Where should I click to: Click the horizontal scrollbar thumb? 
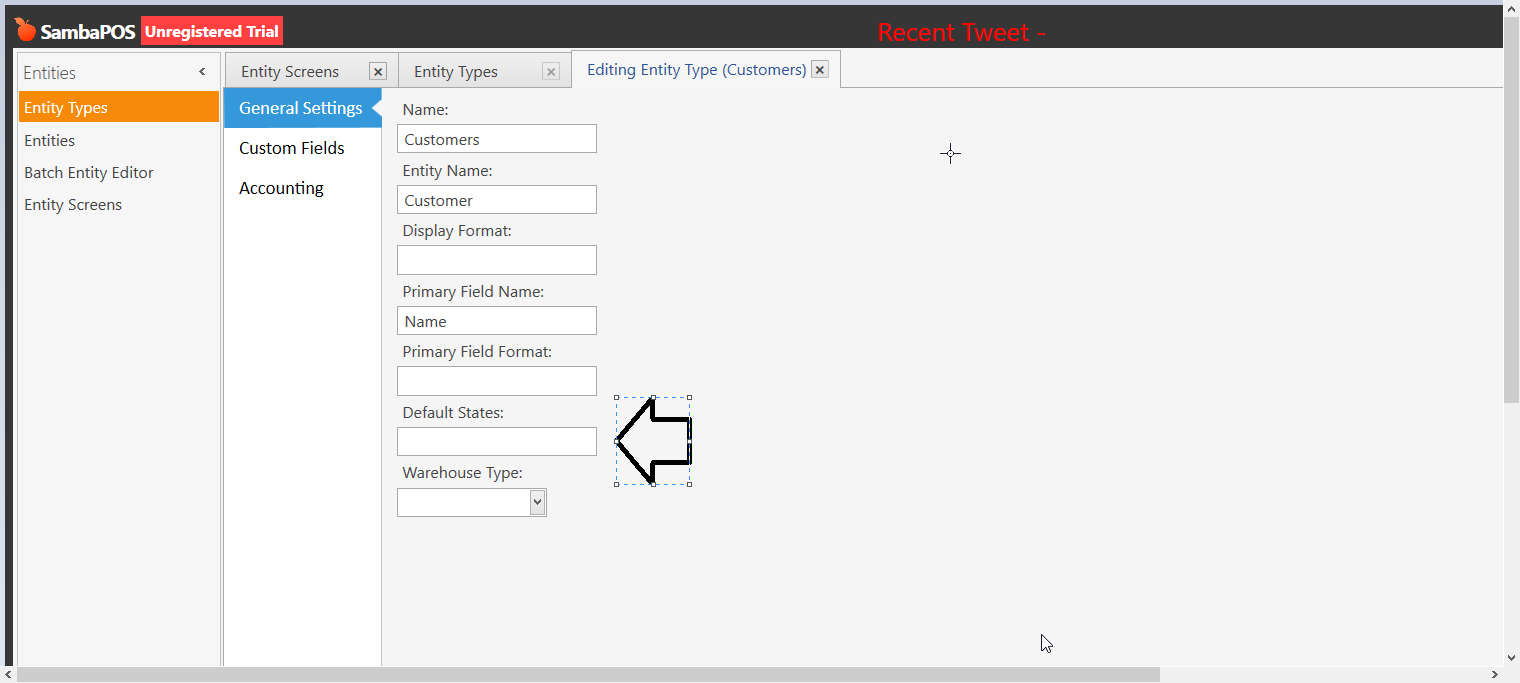pyautogui.click(x=588, y=675)
